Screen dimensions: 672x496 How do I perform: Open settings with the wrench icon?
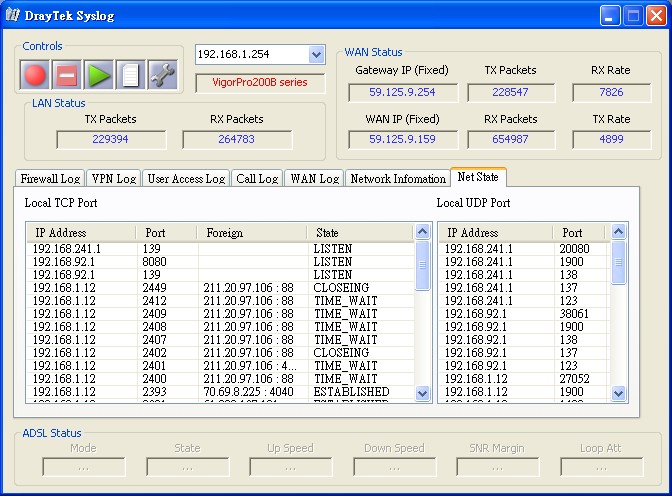click(162, 74)
